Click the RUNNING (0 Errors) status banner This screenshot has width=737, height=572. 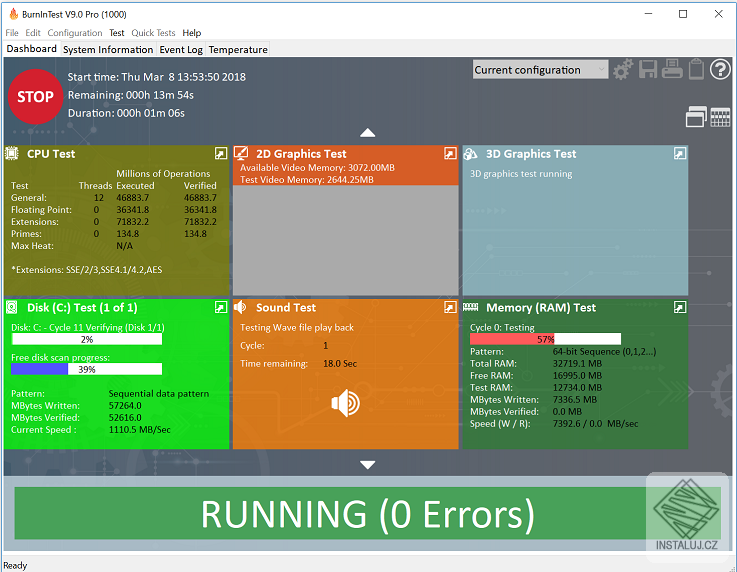[x=368, y=514]
